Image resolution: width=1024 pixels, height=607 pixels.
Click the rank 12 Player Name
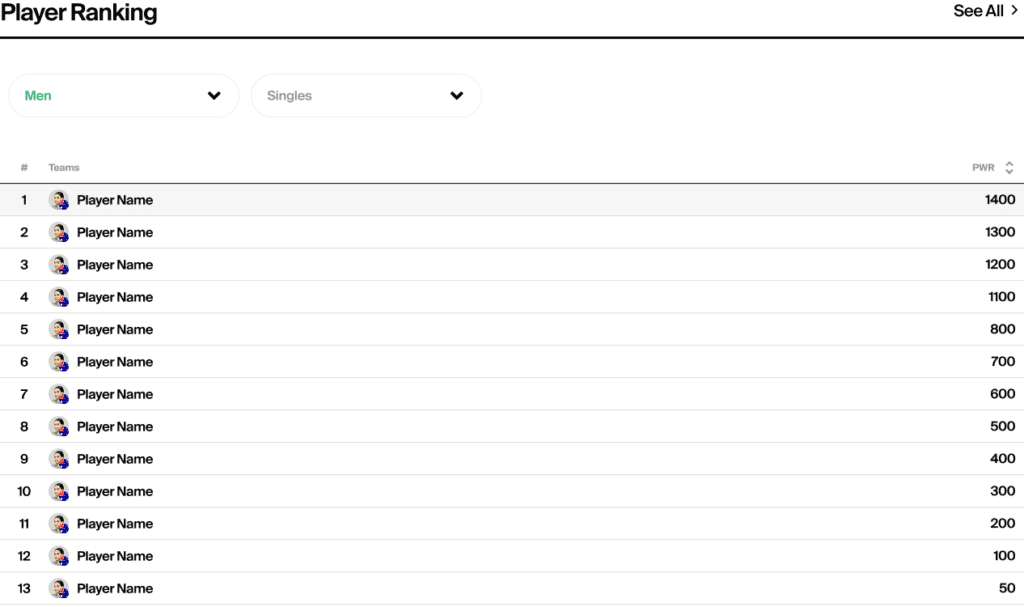115,556
